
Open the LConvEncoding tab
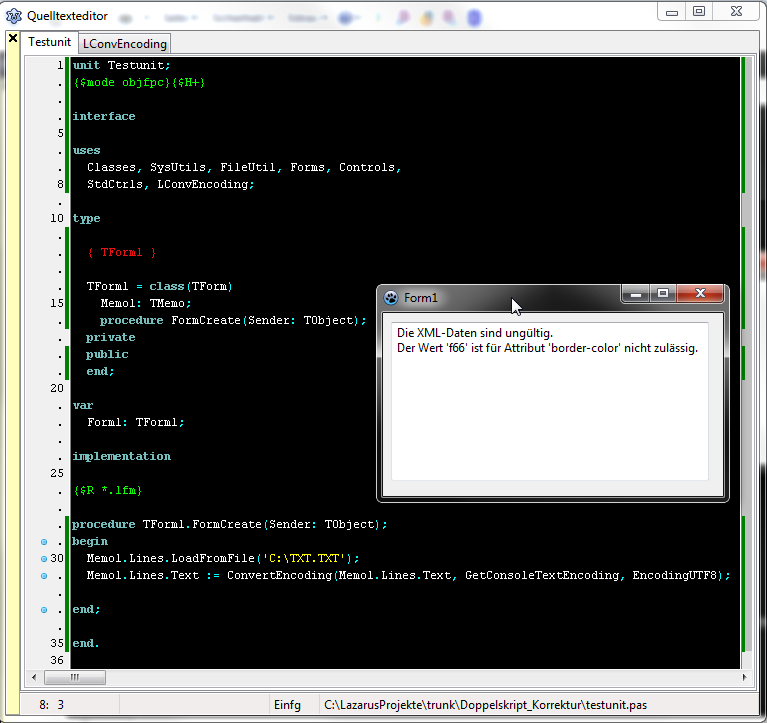pos(125,43)
